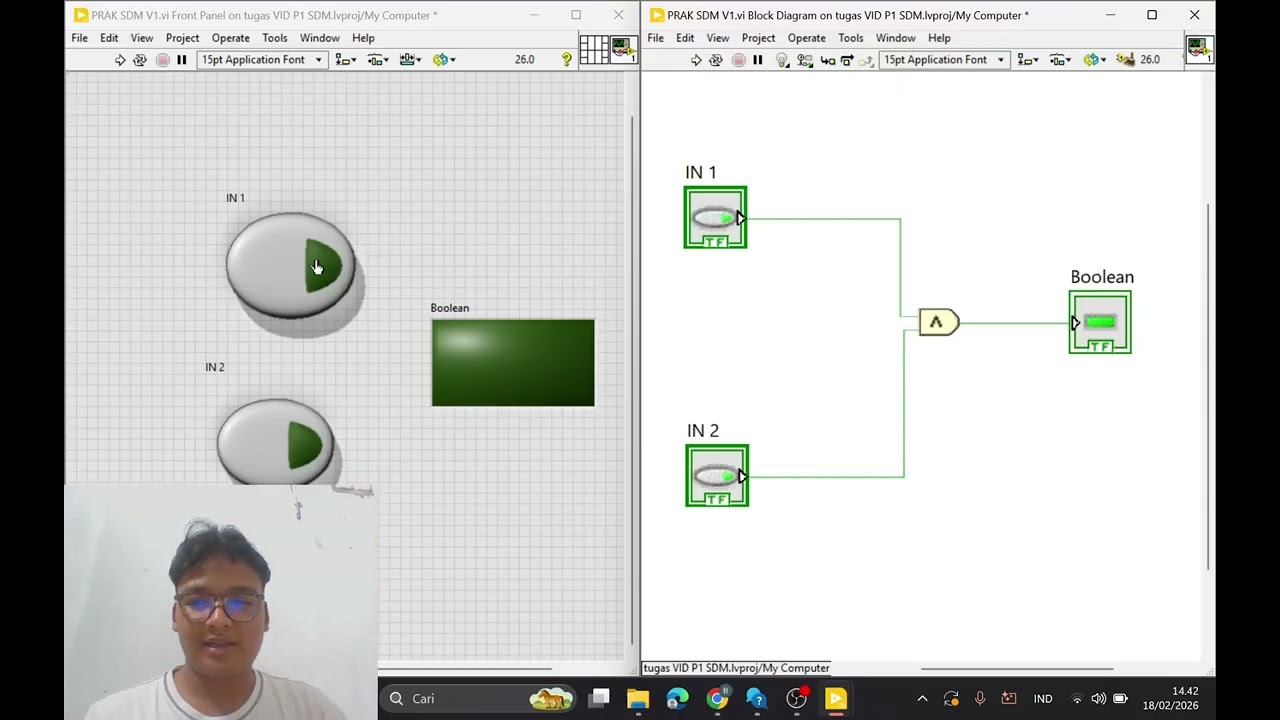Screen dimensions: 1280x720
Task: Click Step Over icon in Block Diagram
Action: [847, 60]
